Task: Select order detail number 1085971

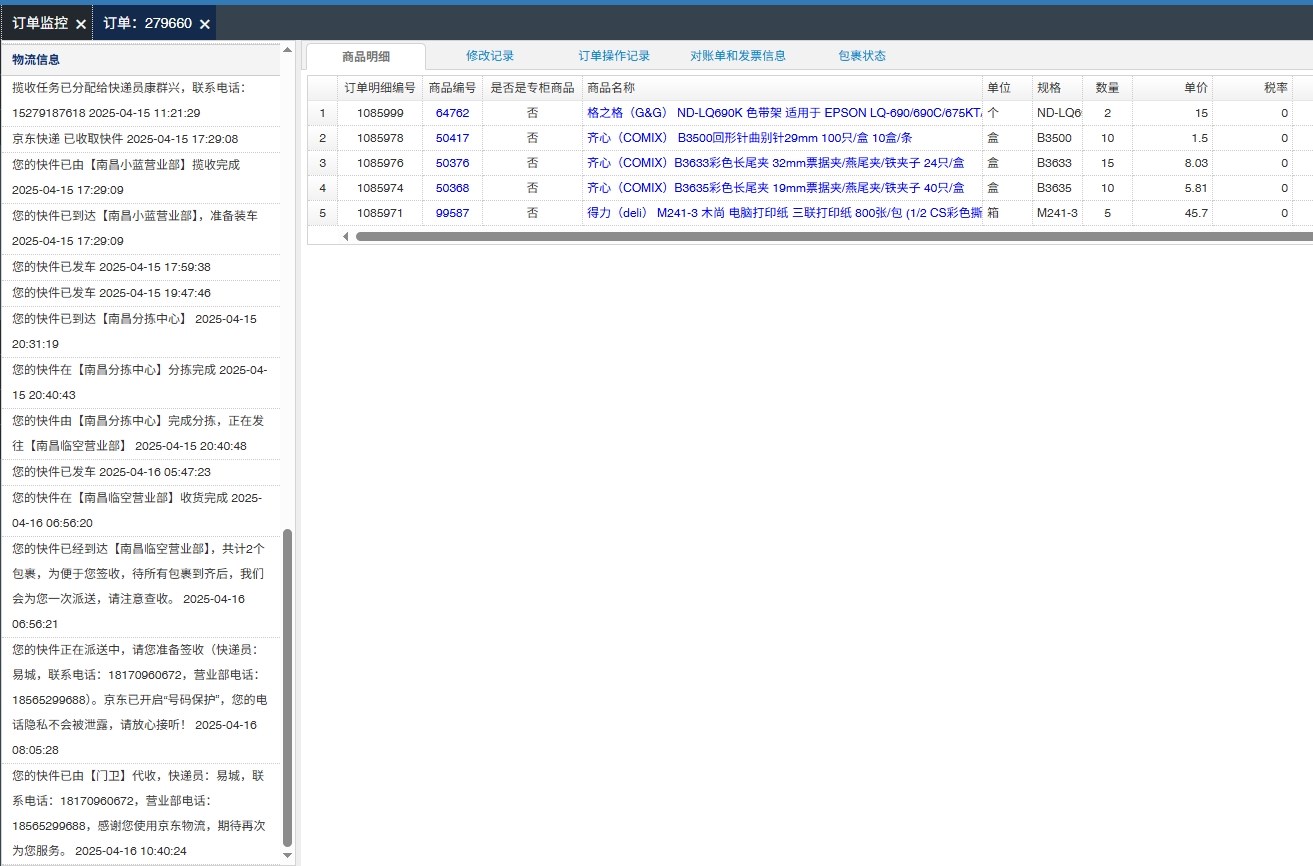Action: pyautogui.click(x=380, y=213)
